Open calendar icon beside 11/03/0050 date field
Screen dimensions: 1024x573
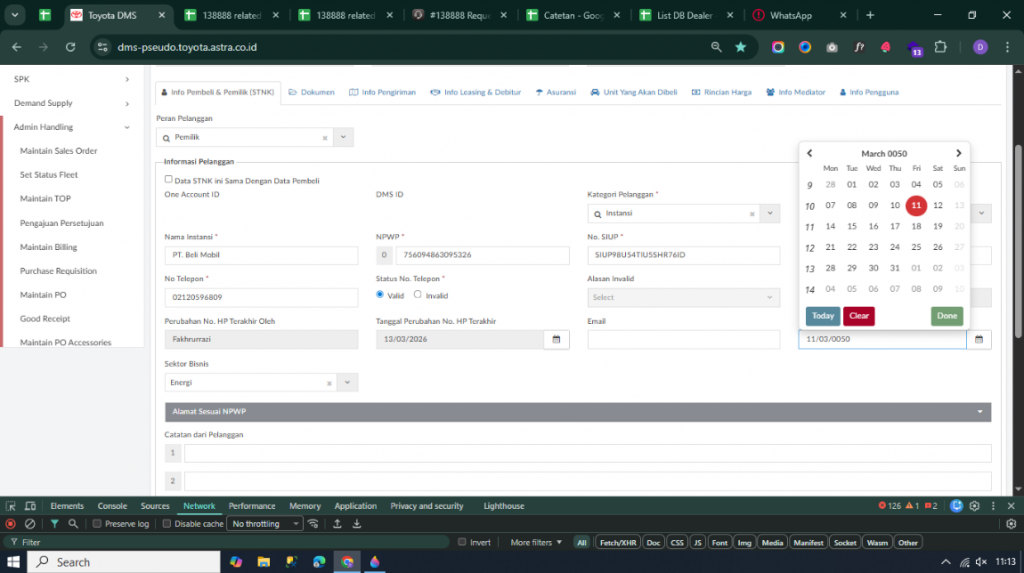(979, 340)
